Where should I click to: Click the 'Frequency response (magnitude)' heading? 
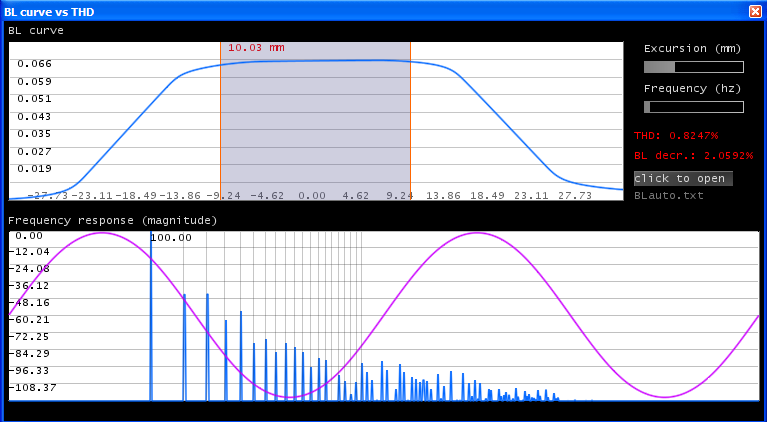(x=113, y=221)
